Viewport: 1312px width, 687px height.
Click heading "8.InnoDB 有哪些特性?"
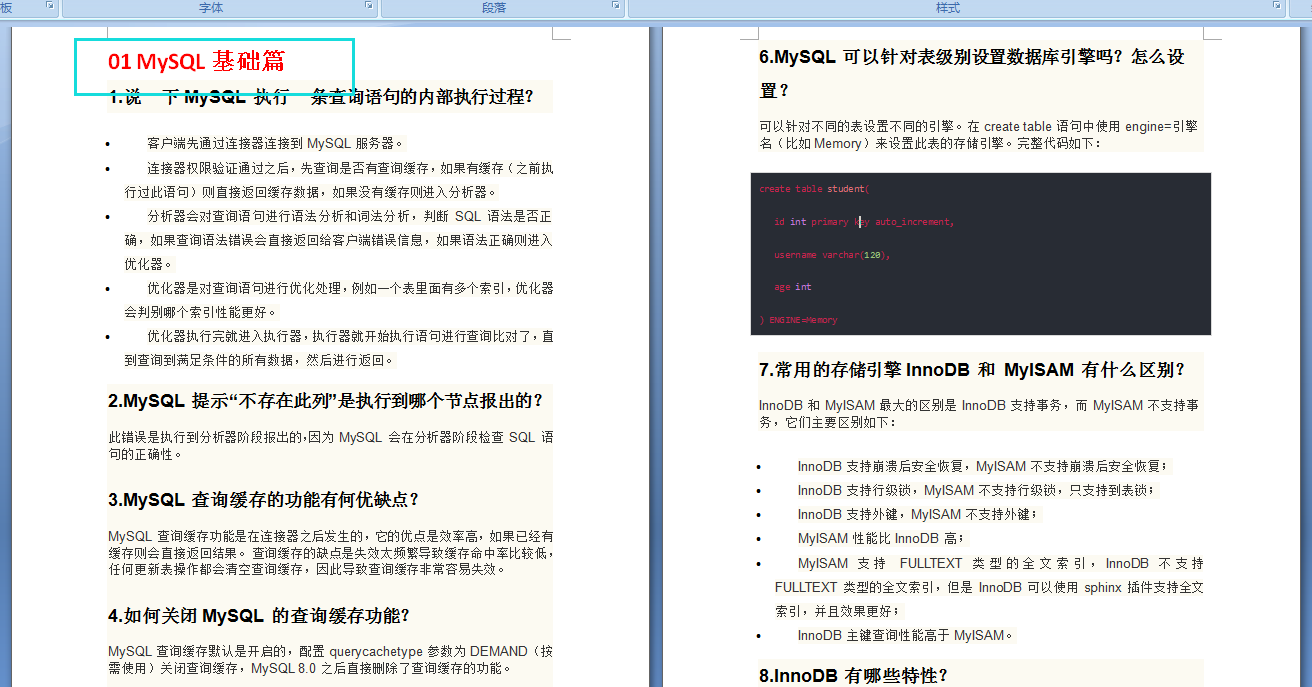pyautogui.click(x=853, y=676)
